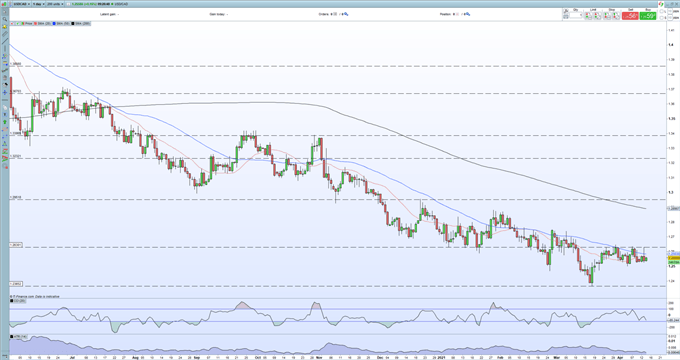
Task: Click the first Limit order icon
Action: click(x=588, y=16)
